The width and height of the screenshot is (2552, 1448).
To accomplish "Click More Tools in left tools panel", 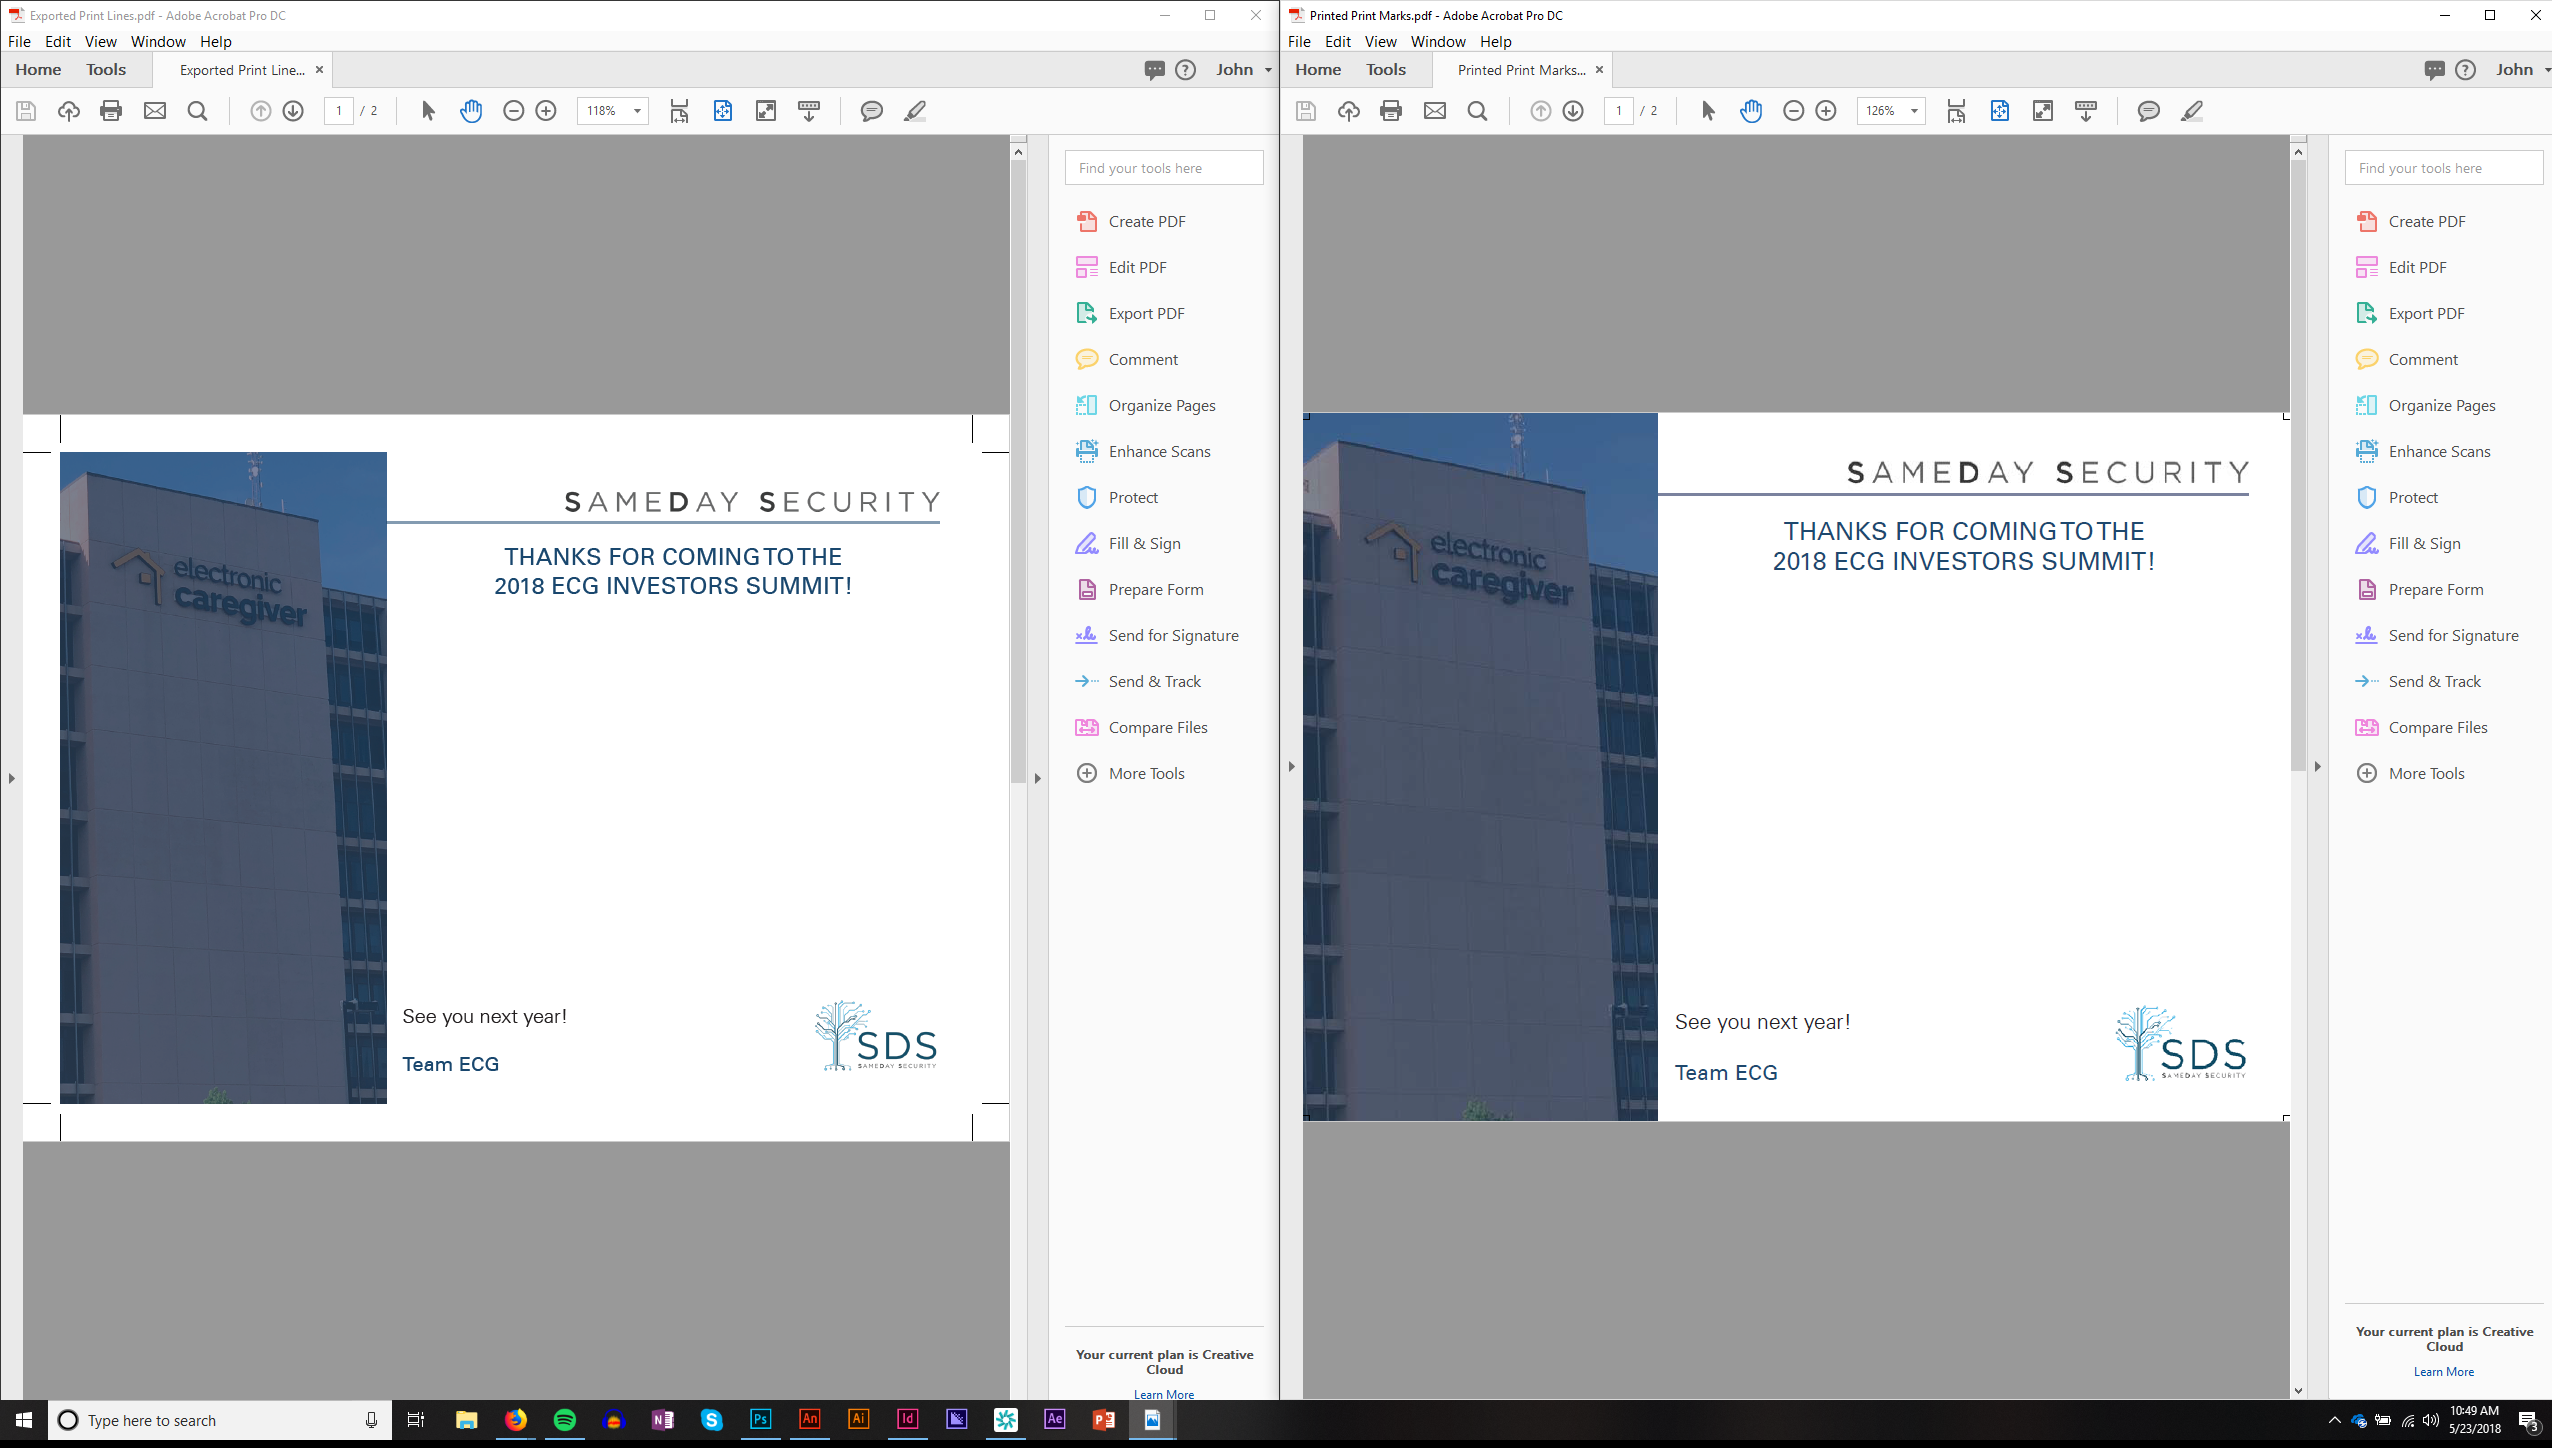I will coord(1146,773).
